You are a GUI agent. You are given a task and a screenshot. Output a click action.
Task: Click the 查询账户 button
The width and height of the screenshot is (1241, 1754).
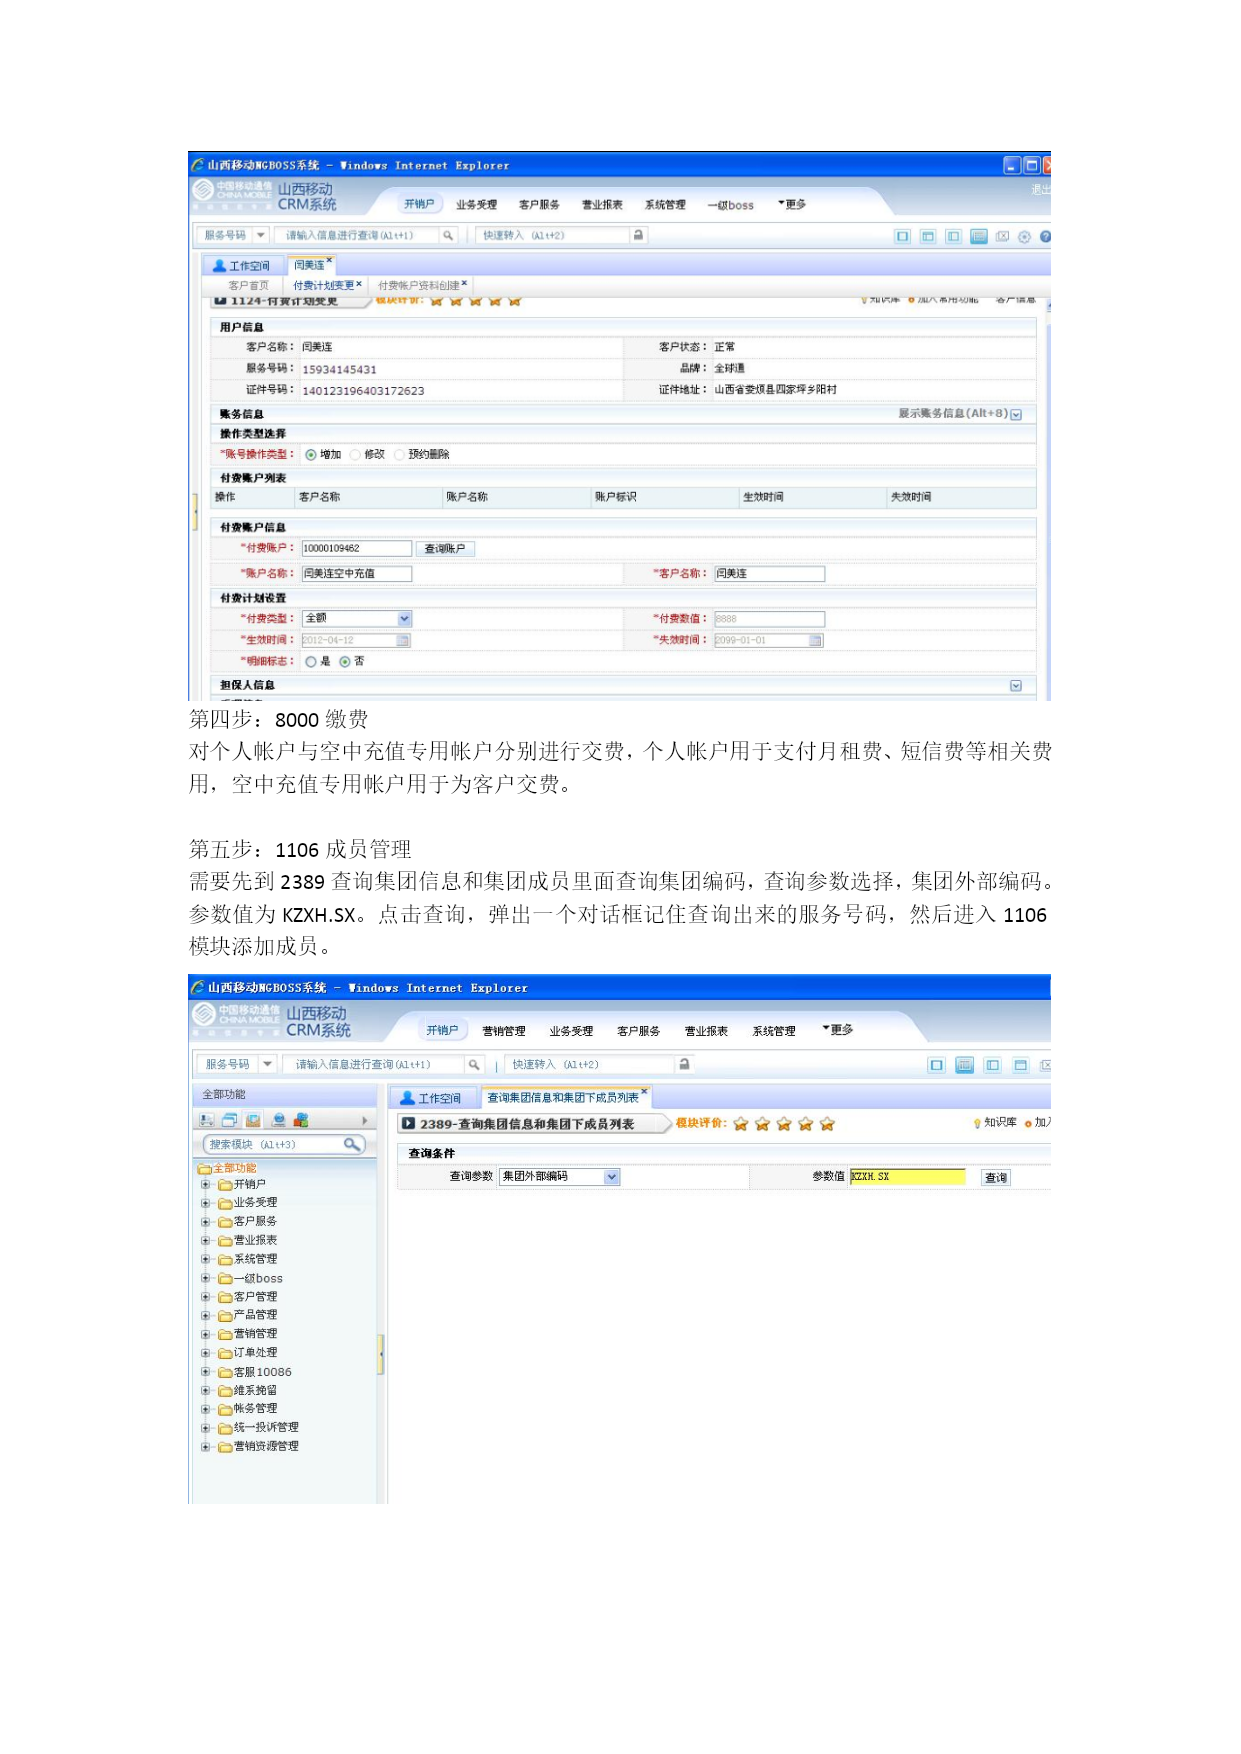pos(445,548)
